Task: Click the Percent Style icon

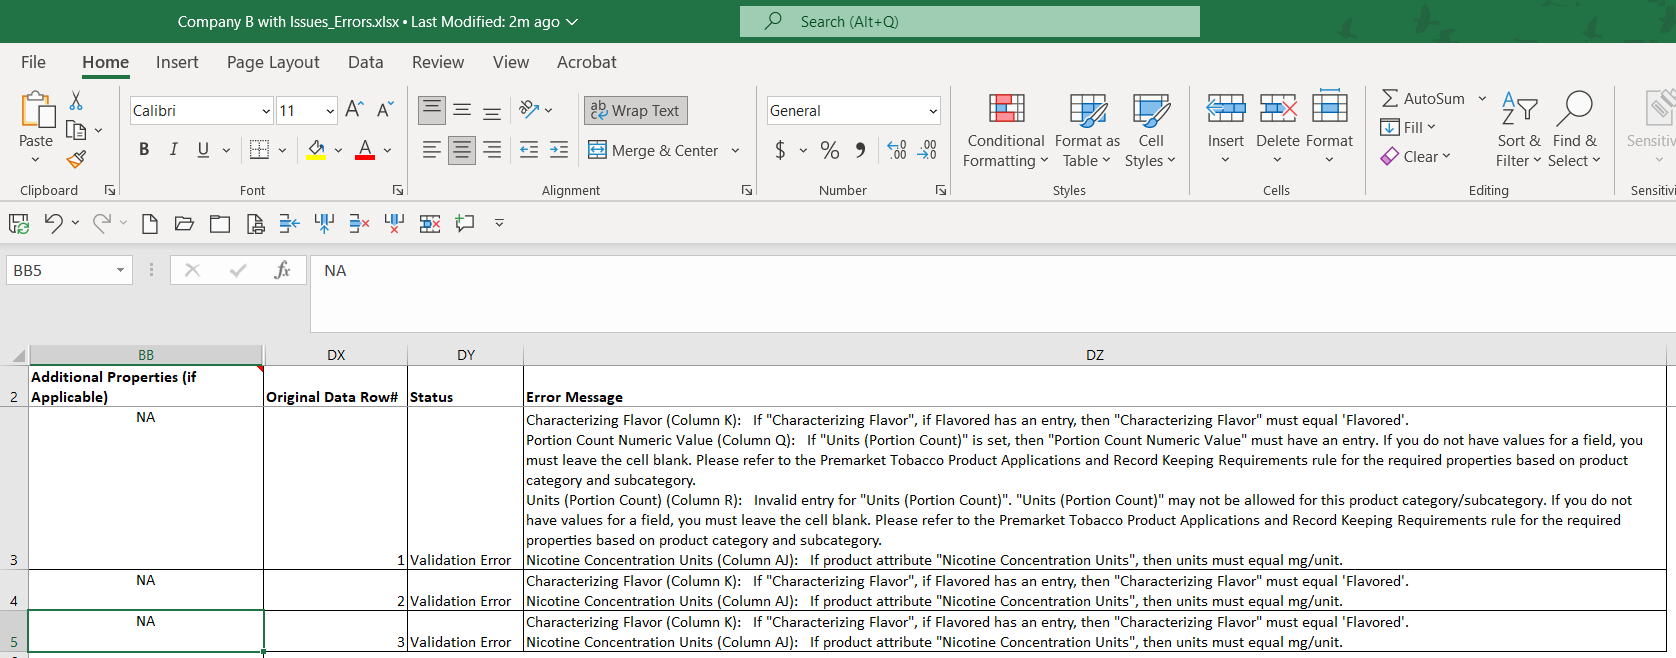Action: [x=829, y=150]
